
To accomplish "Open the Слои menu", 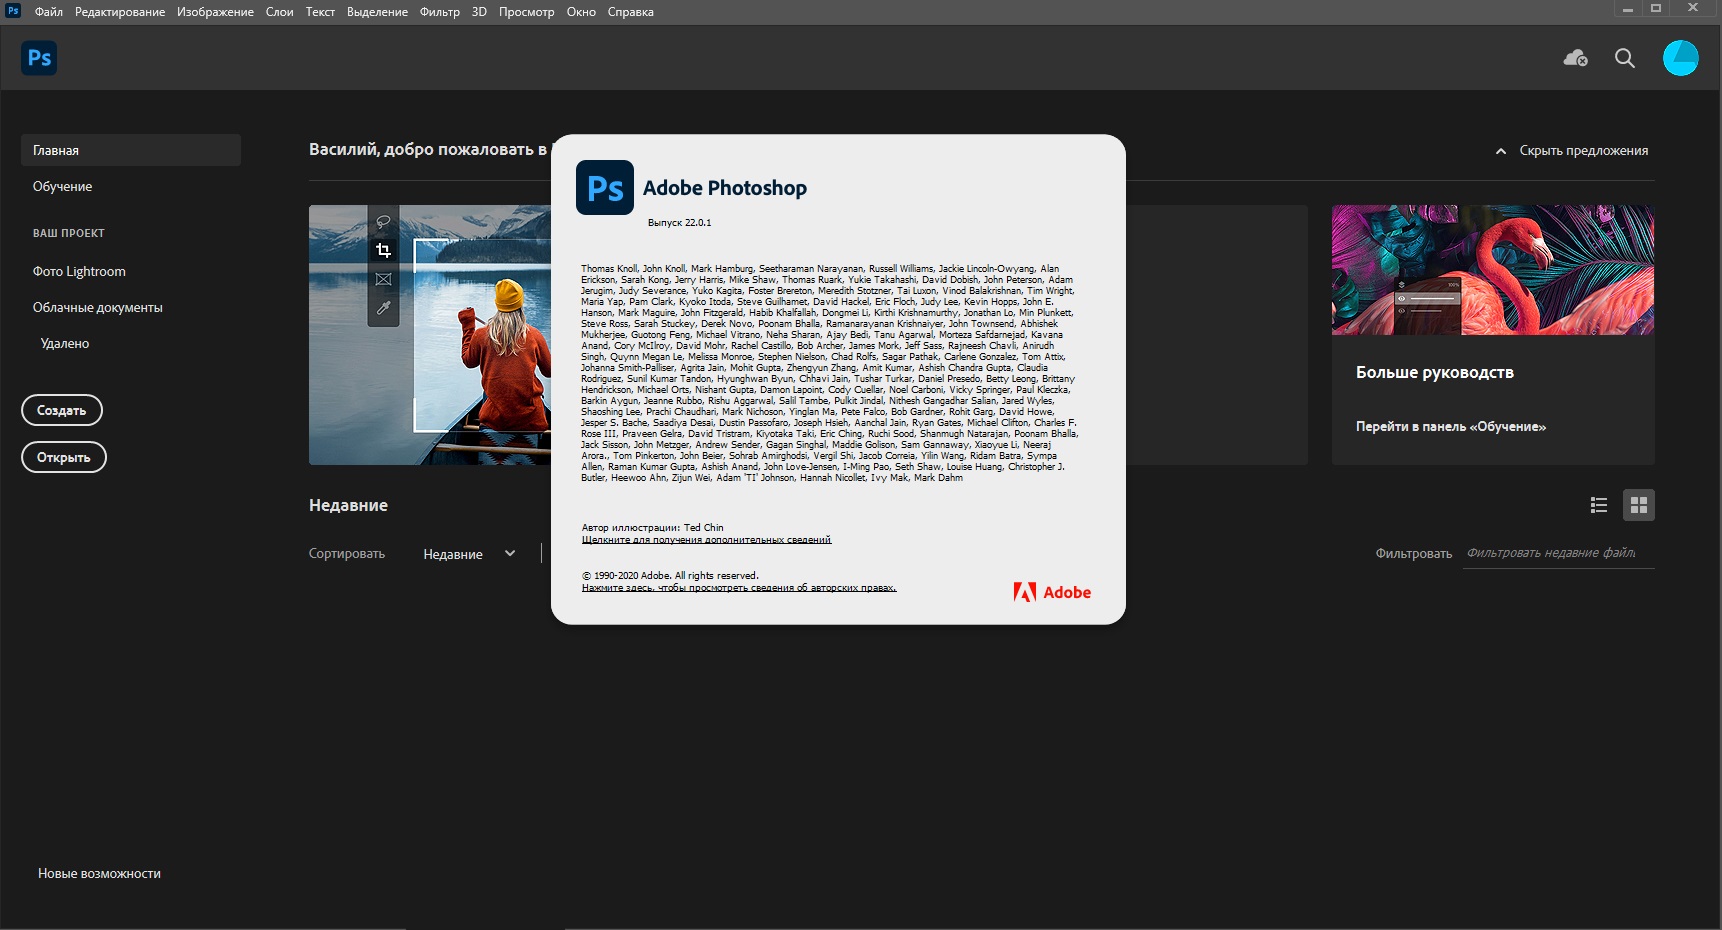I will [x=279, y=12].
